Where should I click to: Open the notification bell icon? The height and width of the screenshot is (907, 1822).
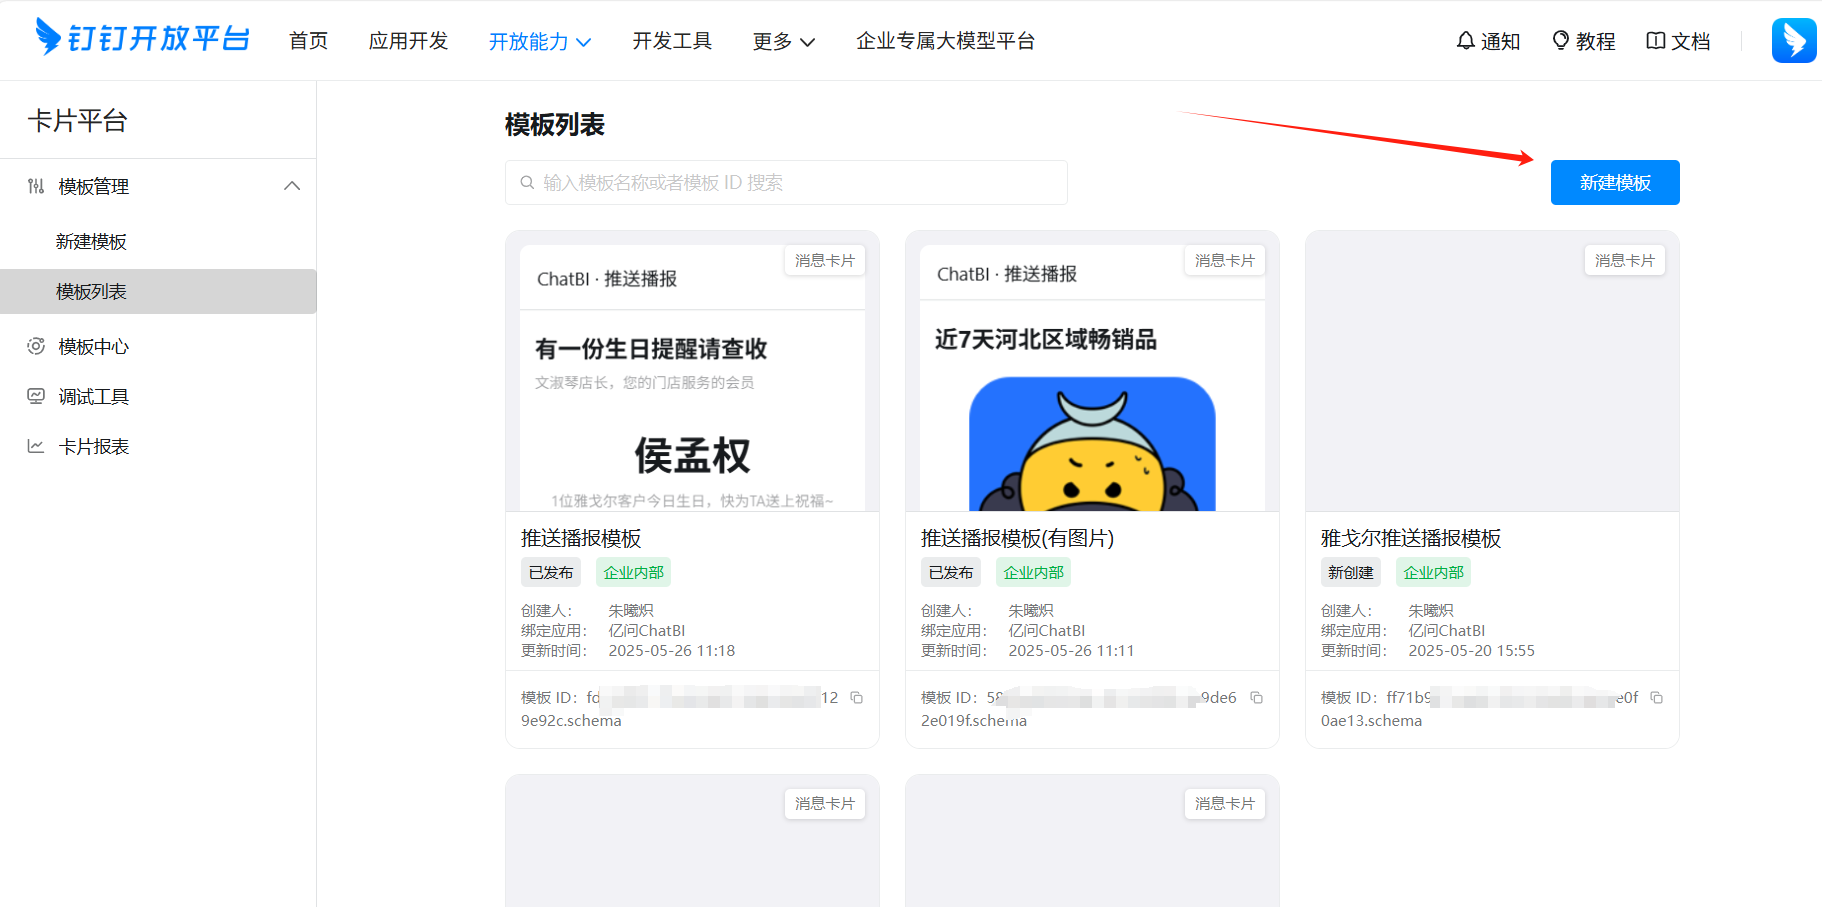point(1466,41)
